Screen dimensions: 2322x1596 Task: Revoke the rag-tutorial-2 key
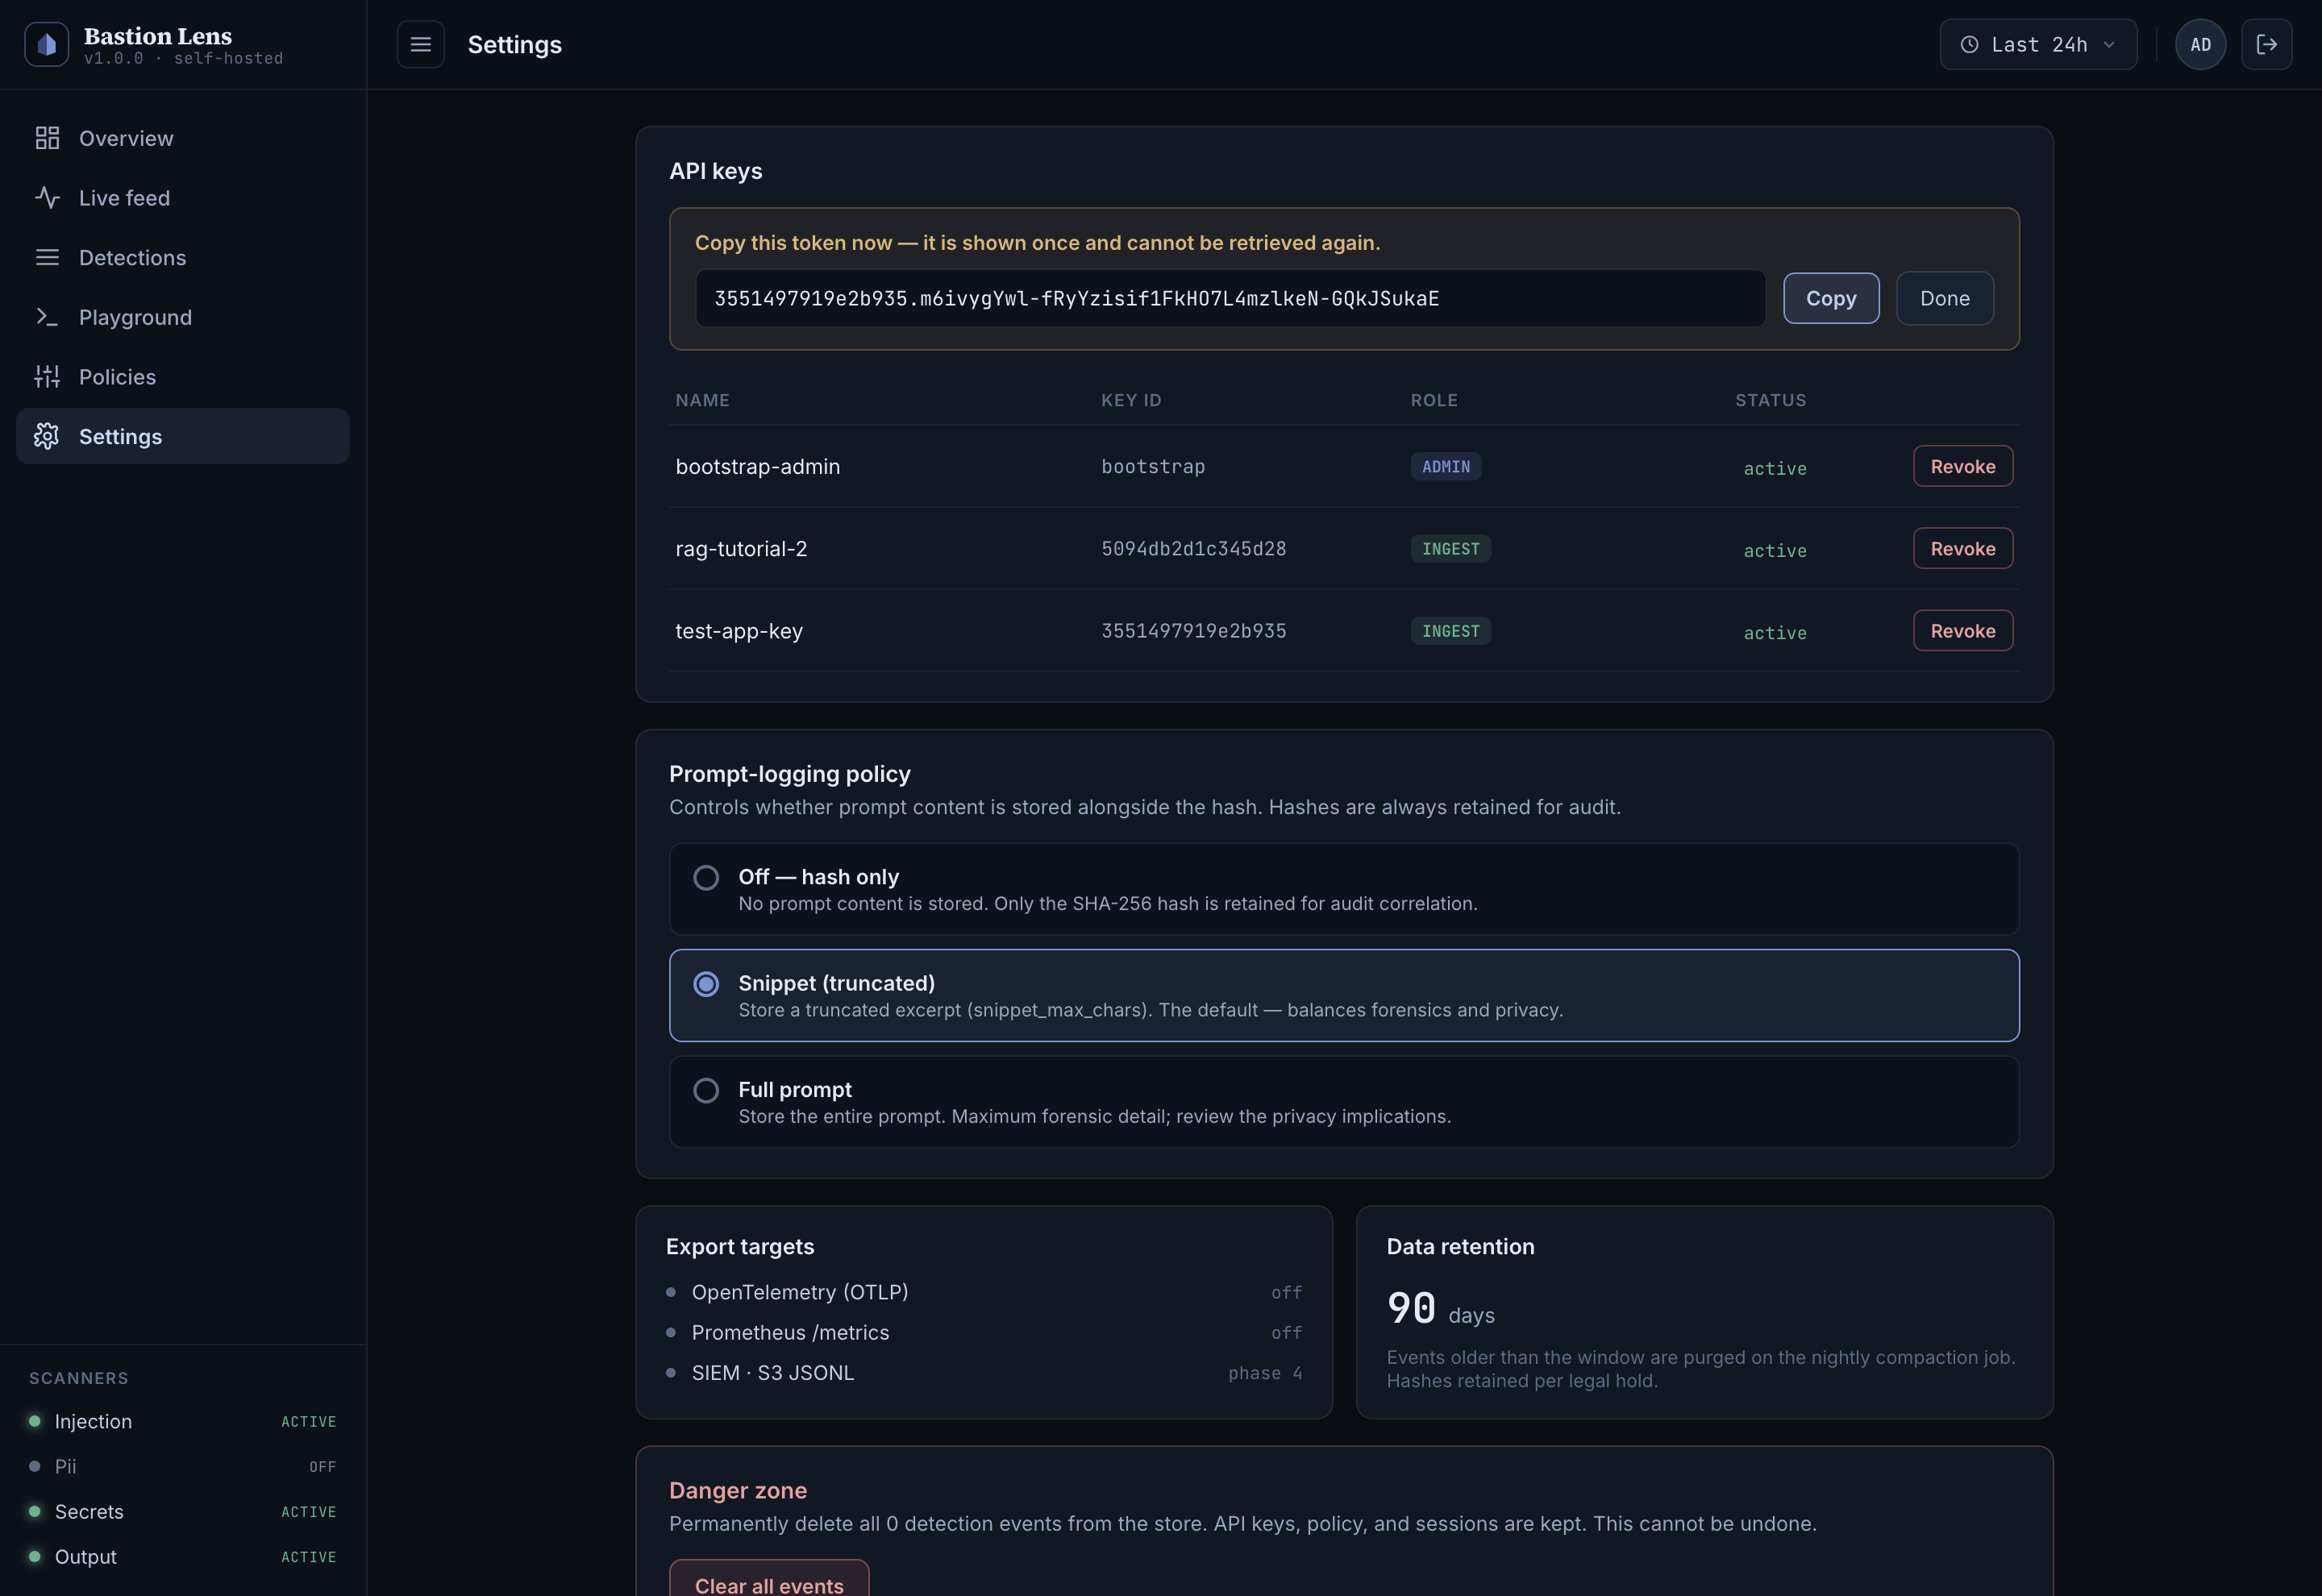(1962, 549)
